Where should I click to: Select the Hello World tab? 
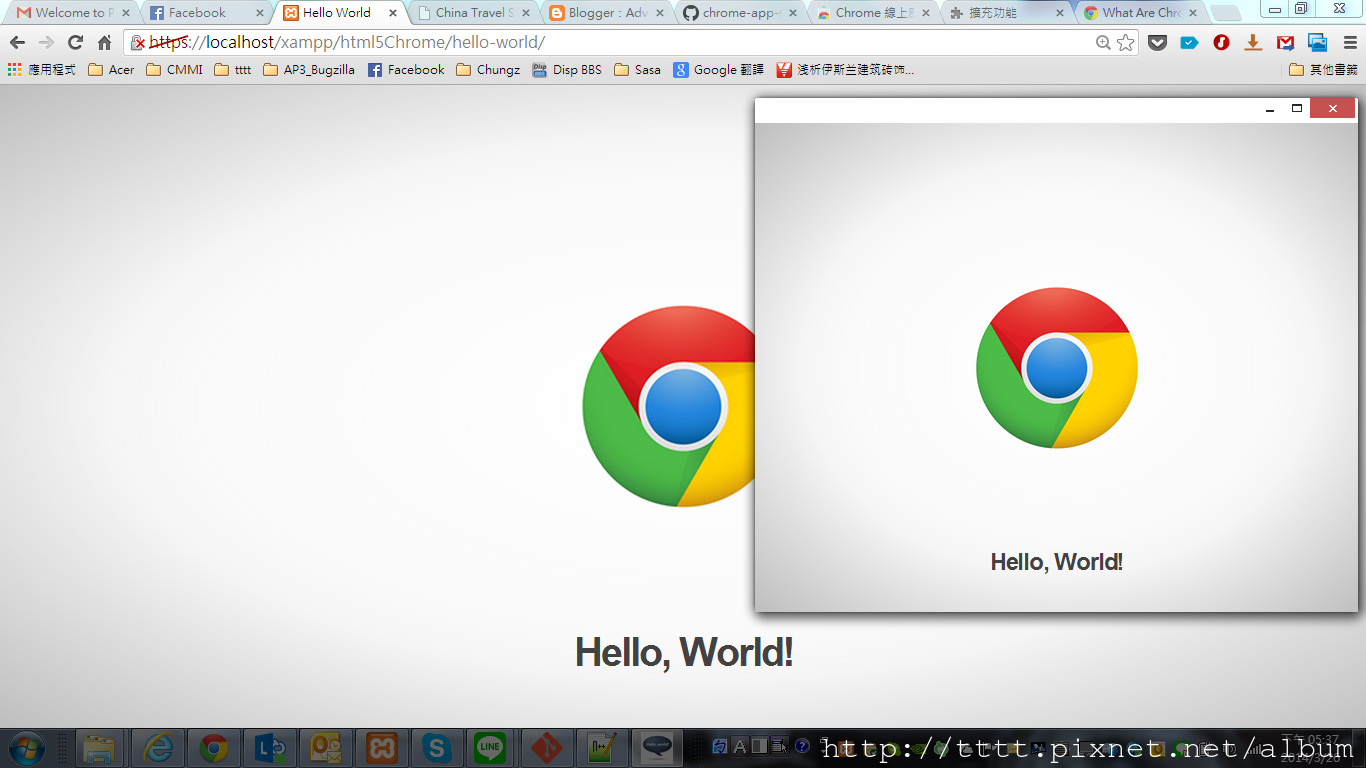[338, 13]
